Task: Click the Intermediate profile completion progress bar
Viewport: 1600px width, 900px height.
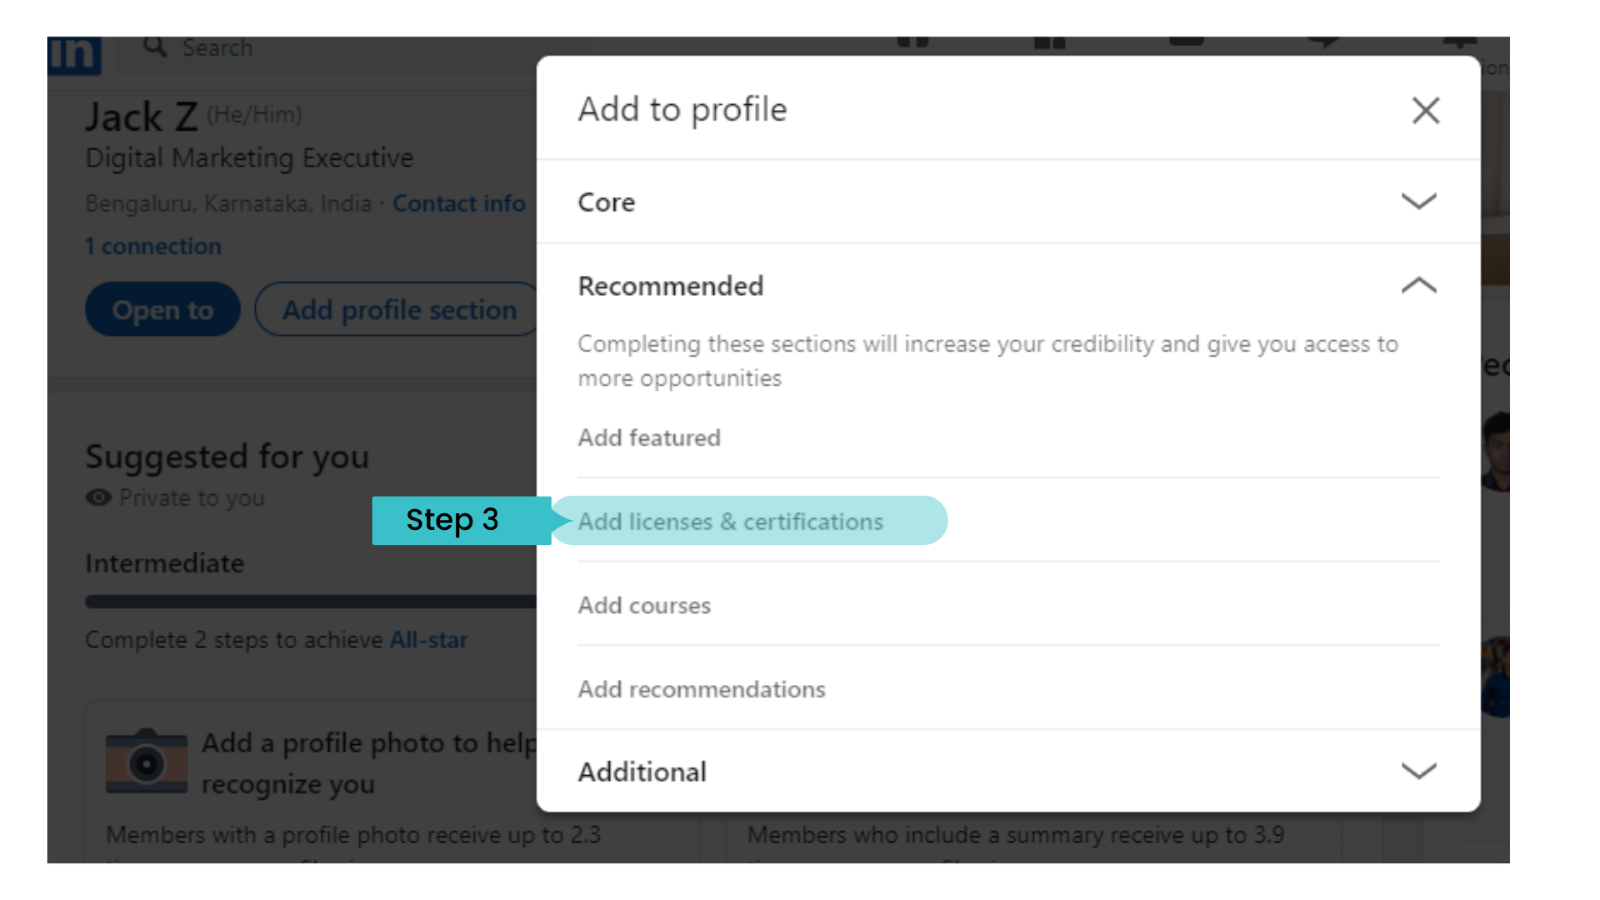Action: coord(300,601)
